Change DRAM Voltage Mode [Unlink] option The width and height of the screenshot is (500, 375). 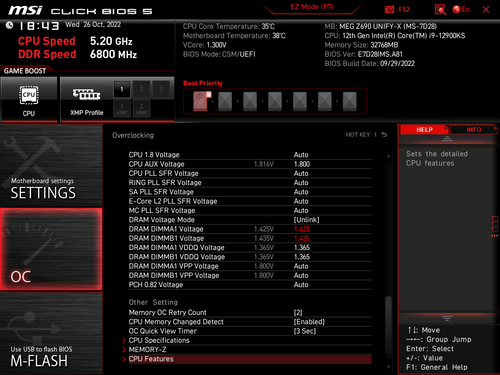(306, 220)
